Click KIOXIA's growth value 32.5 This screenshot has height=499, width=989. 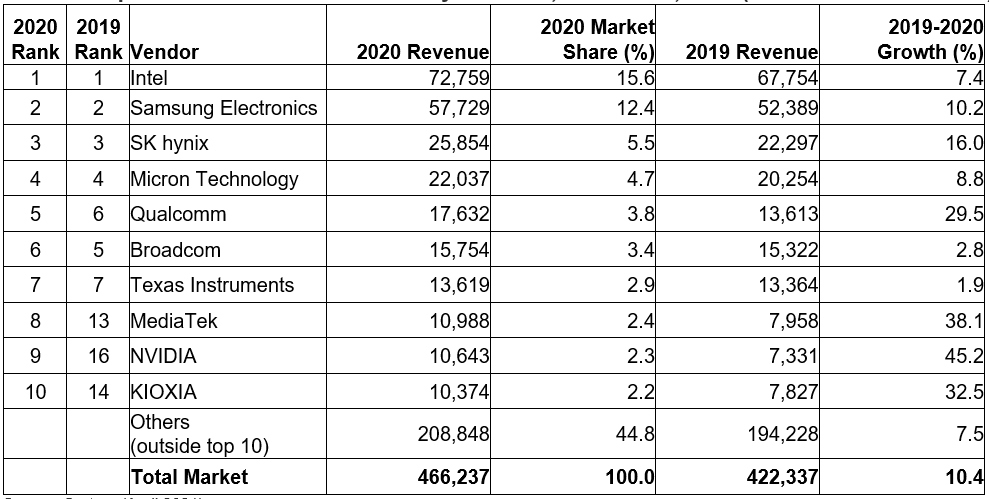(x=963, y=392)
